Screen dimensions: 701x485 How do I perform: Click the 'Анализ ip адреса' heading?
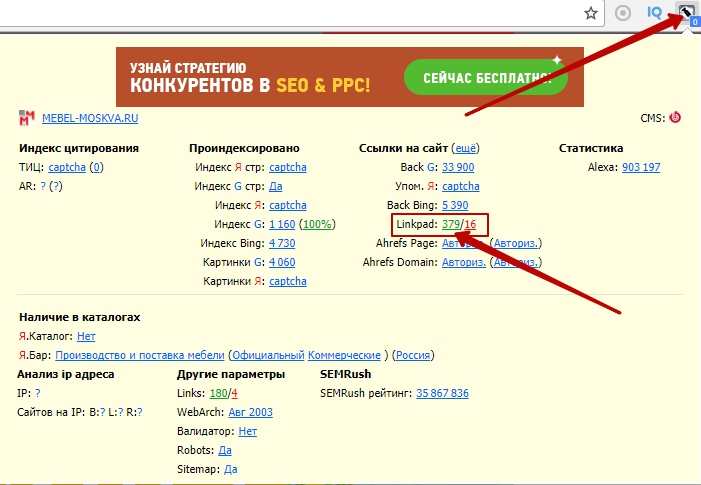point(66,374)
